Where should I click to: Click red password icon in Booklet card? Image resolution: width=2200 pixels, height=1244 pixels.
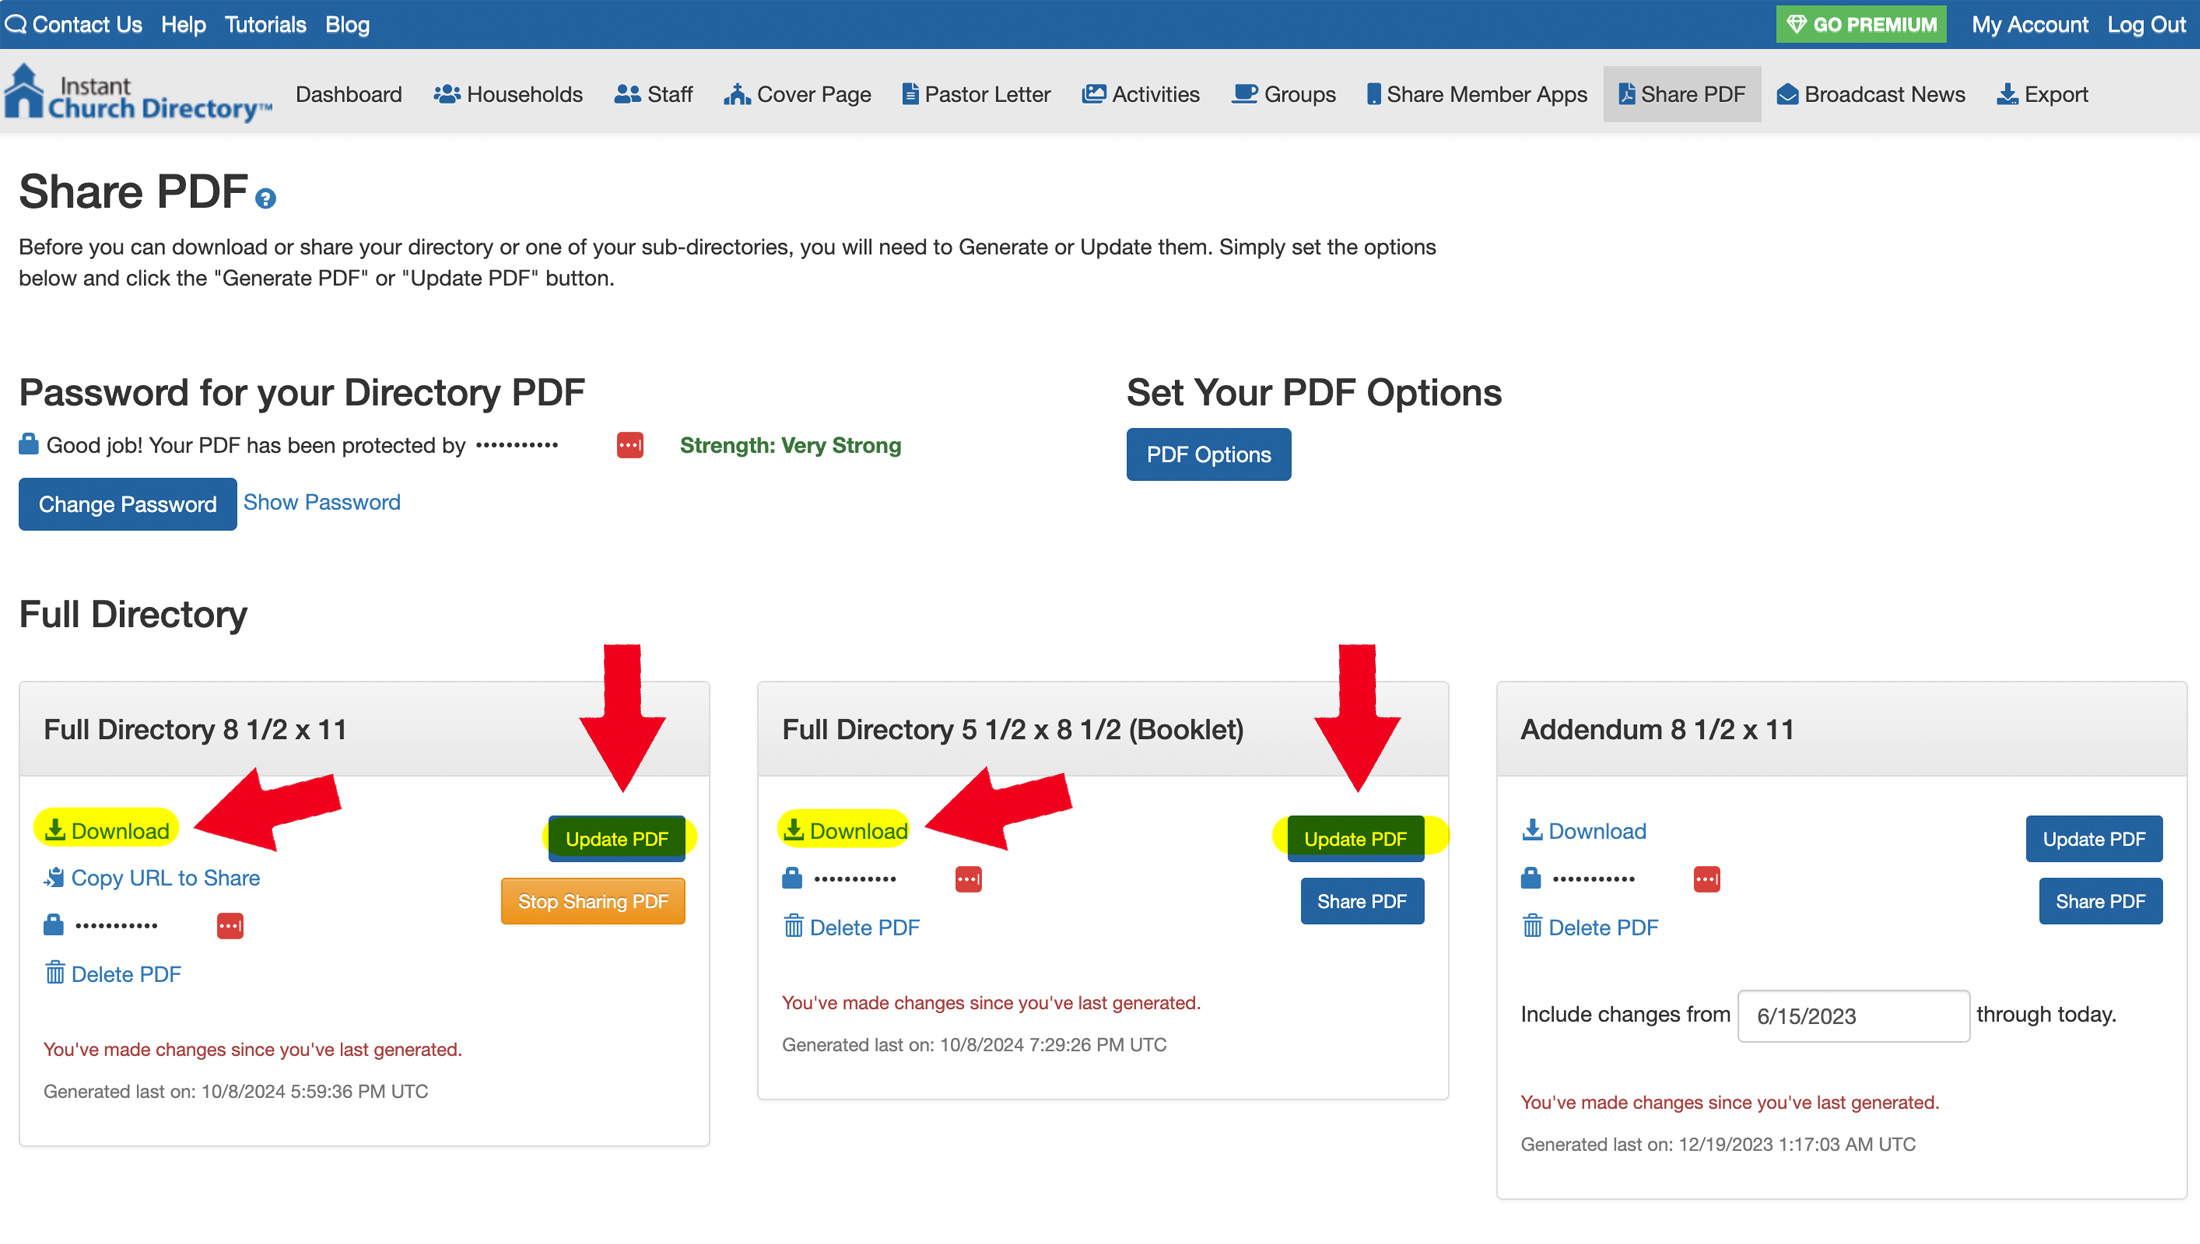[x=968, y=879]
